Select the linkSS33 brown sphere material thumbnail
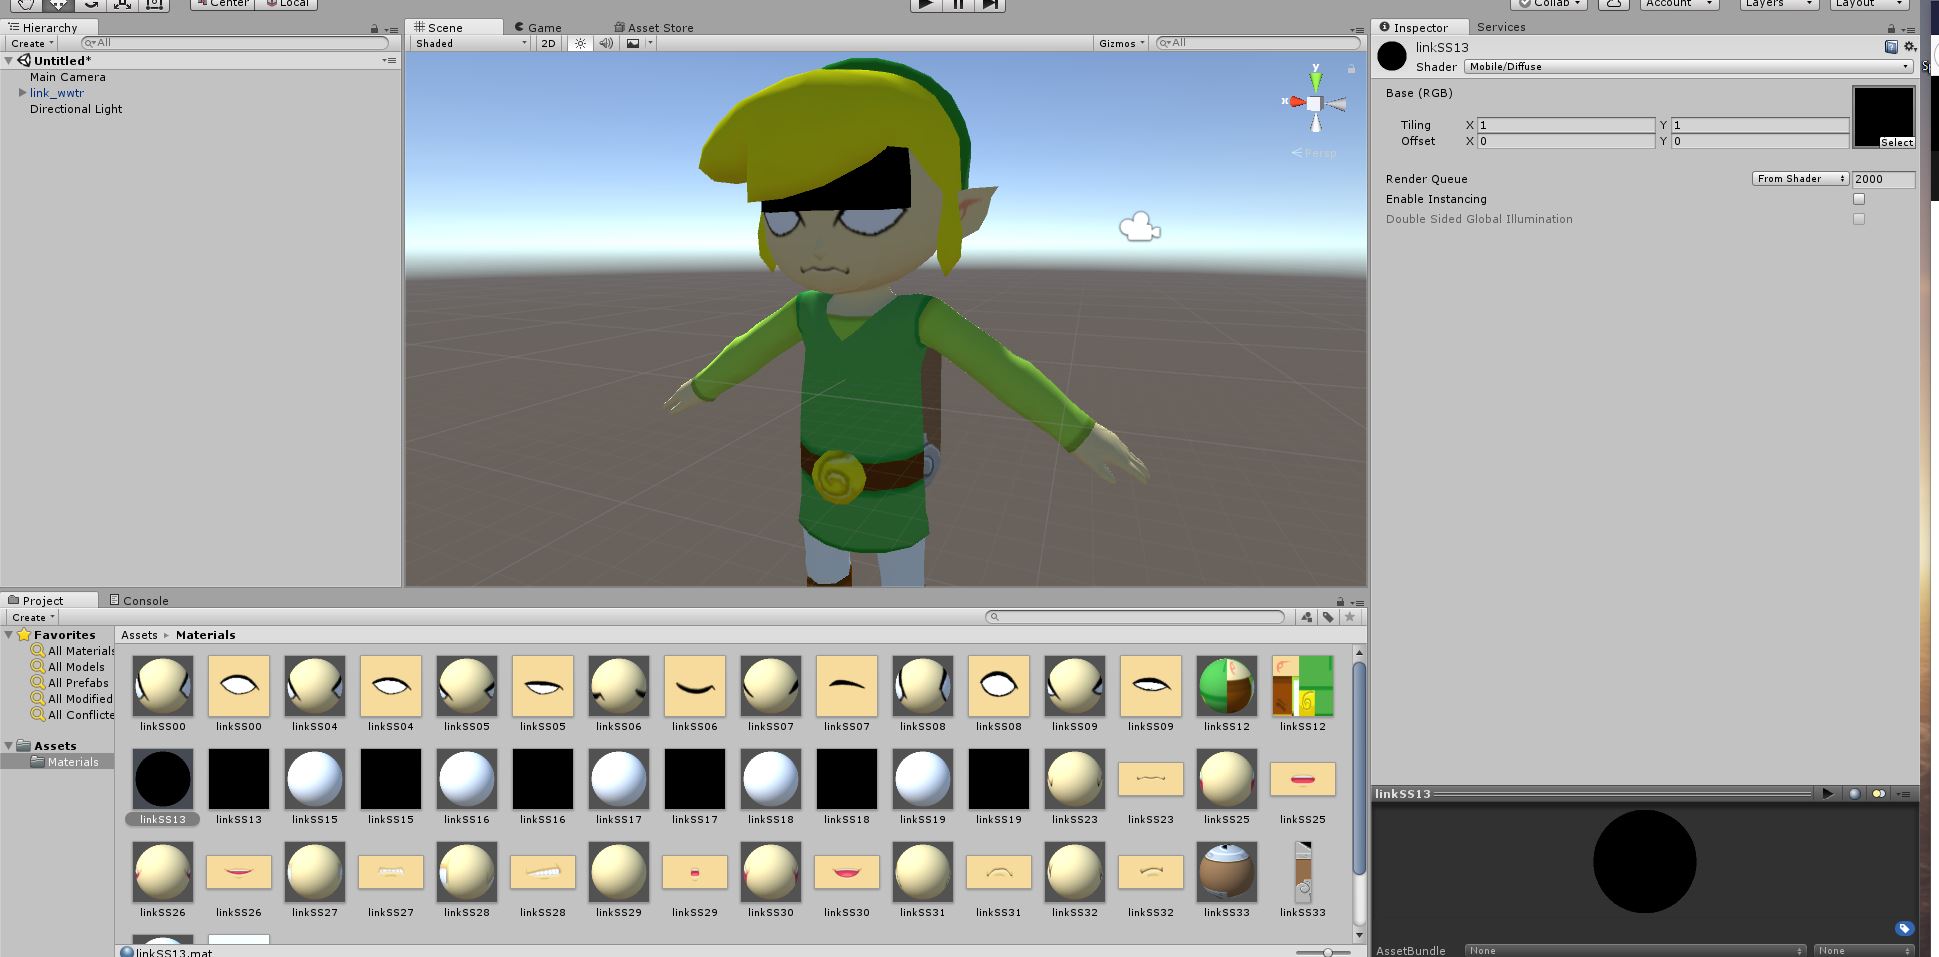The width and height of the screenshot is (1939, 957). [x=1226, y=872]
